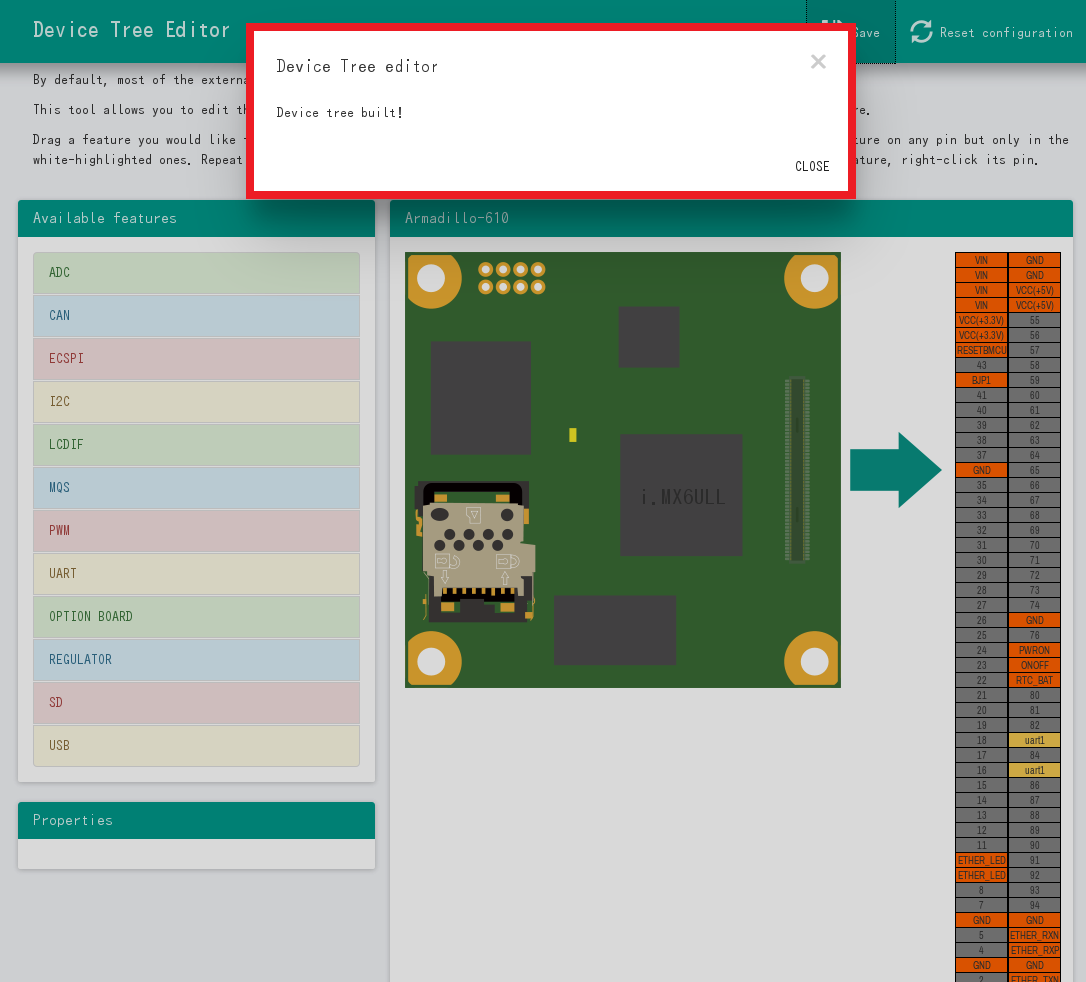Select pin 25

tap(981, 636)
